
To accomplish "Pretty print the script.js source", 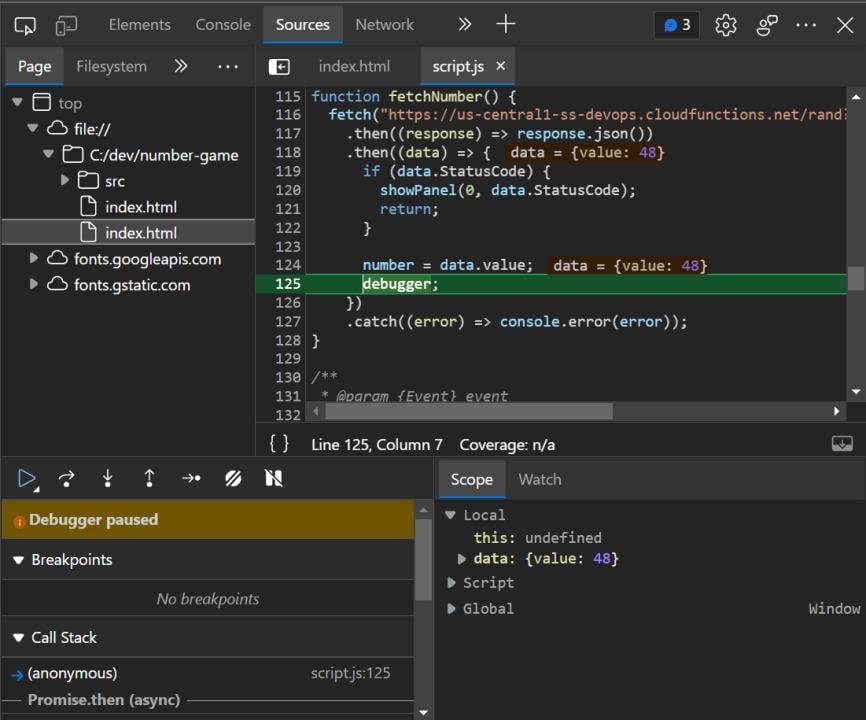I will pos(279,443).
